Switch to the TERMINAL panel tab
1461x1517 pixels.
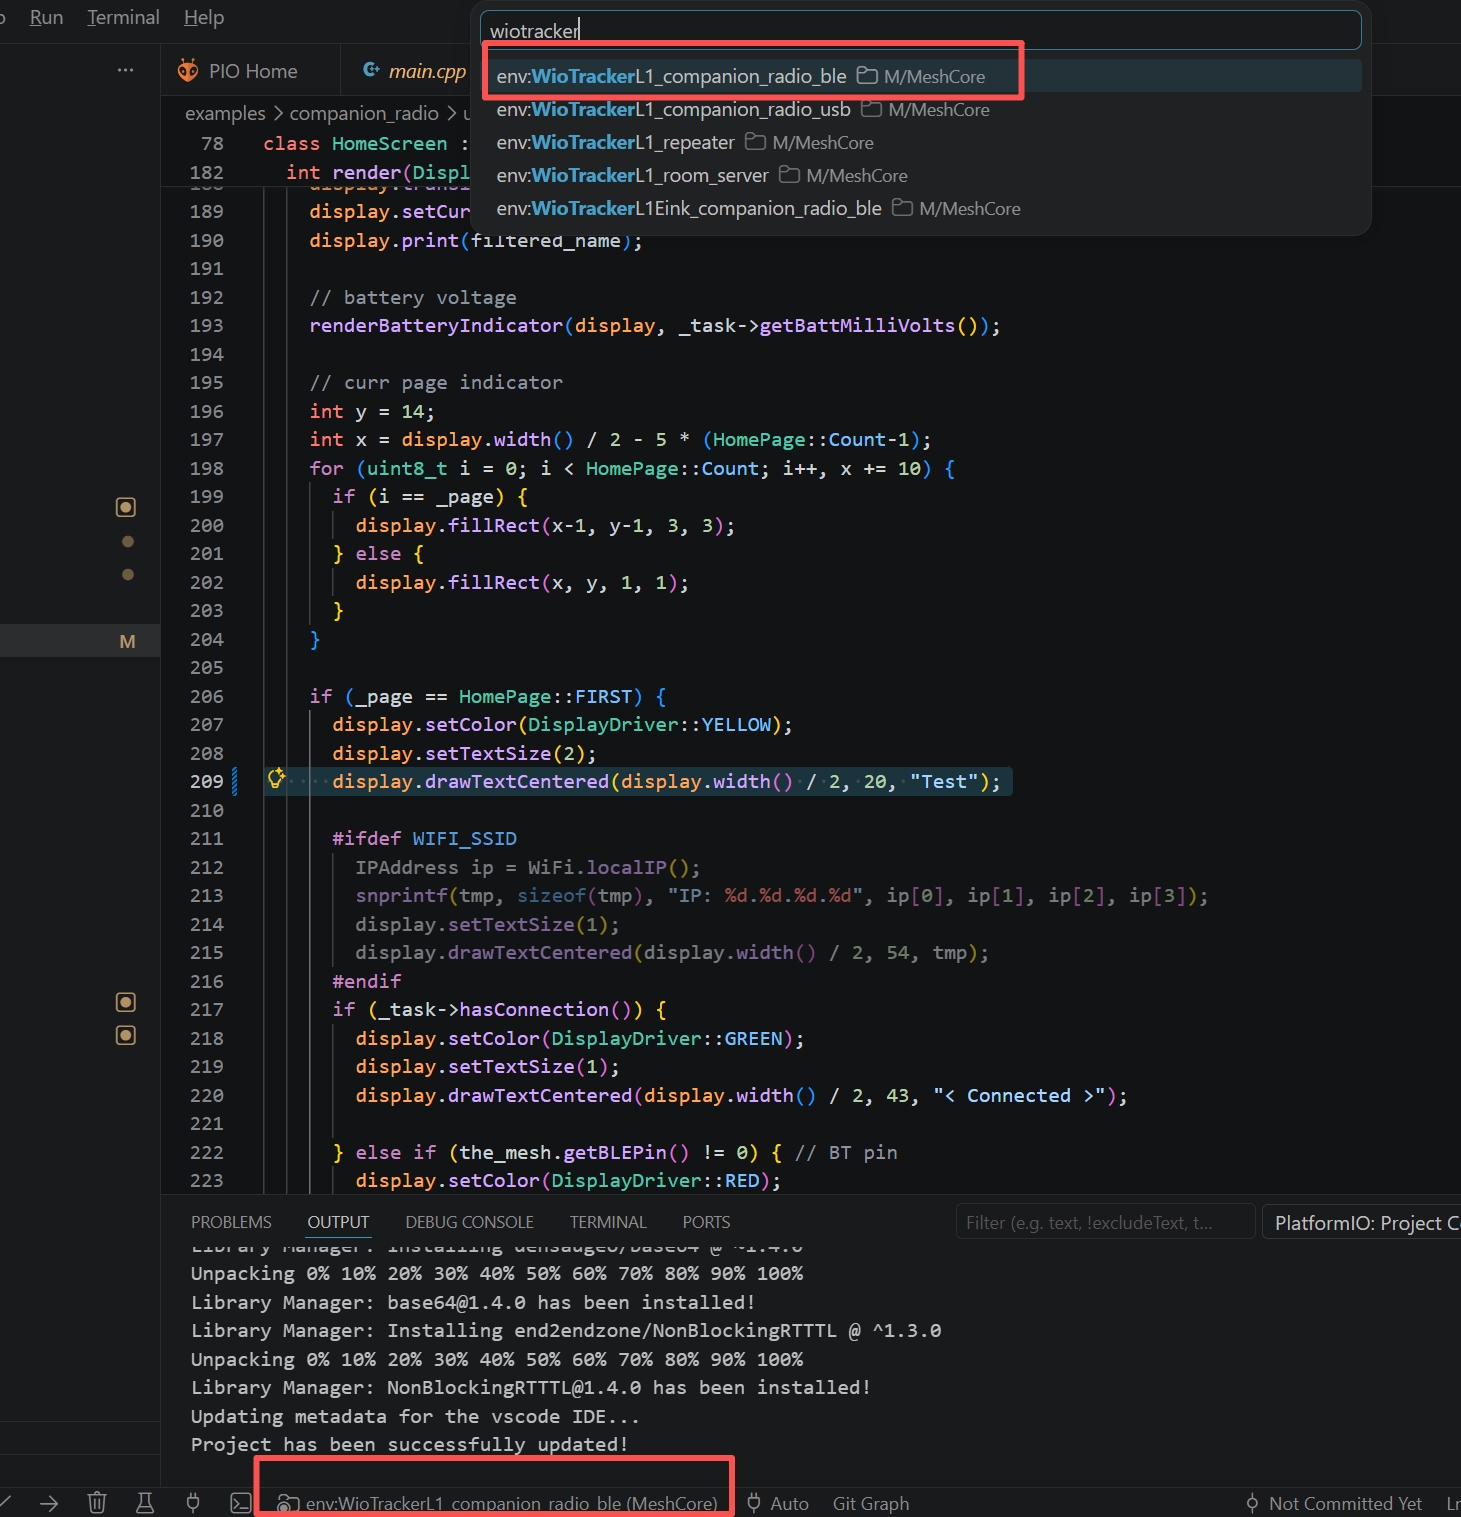click(x=608, y=1222)
